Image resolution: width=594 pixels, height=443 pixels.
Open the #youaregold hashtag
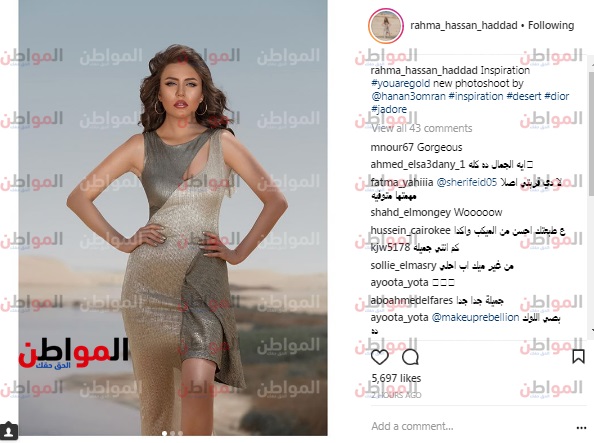[x=400, y=83]
